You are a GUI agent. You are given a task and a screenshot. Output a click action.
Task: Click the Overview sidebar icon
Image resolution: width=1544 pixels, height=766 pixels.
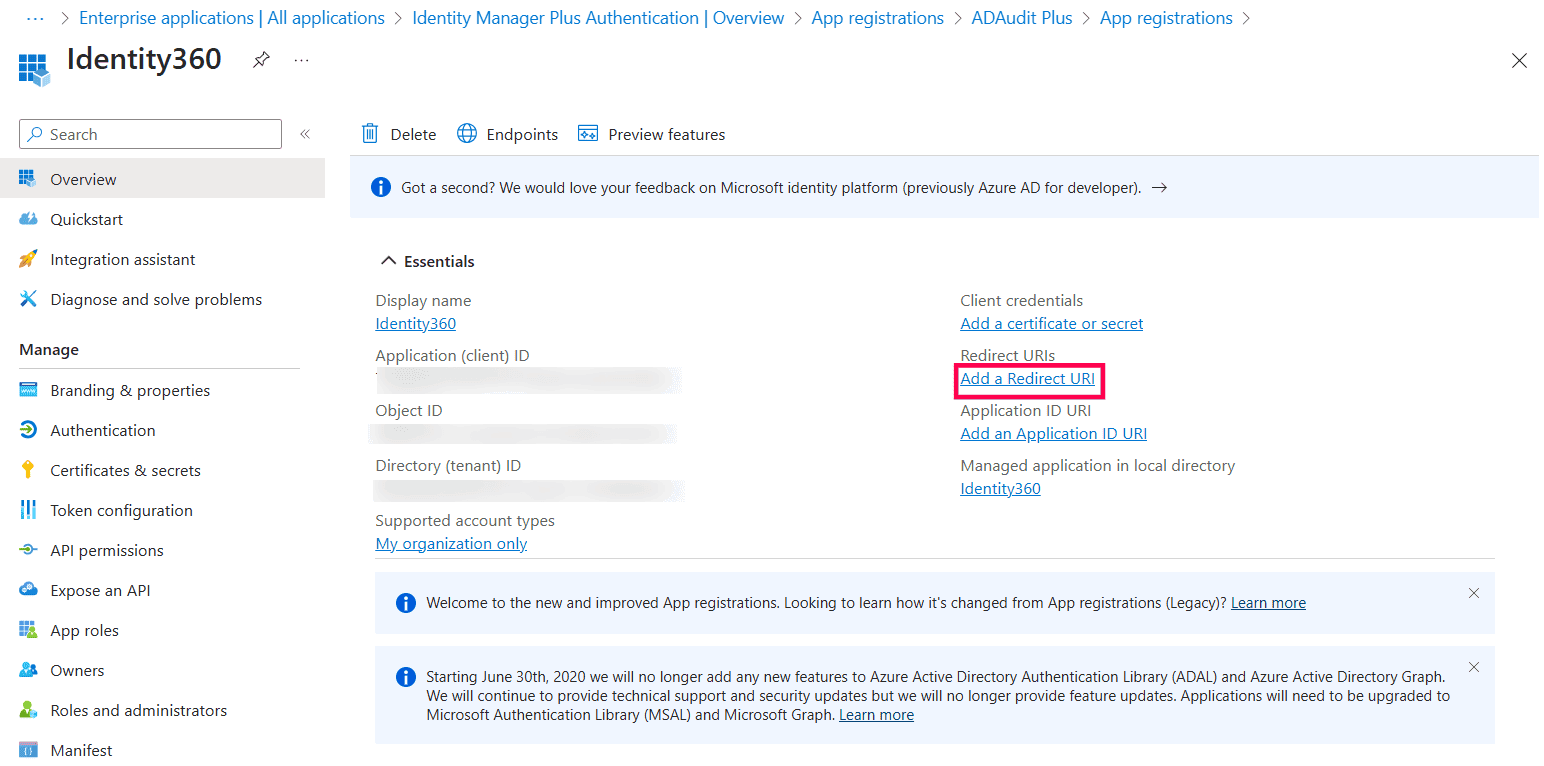[x=28, y=179]
